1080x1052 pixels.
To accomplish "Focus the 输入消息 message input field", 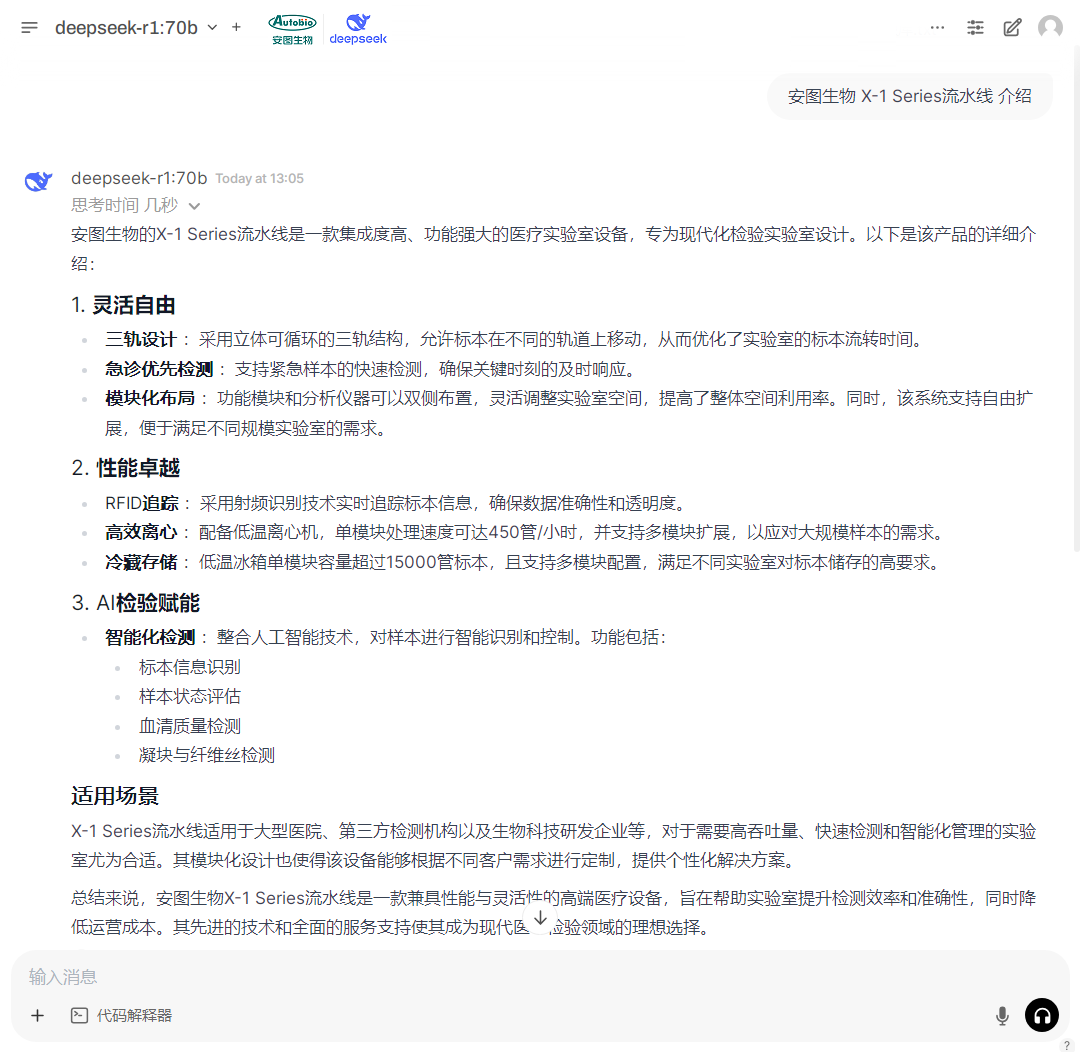I will pos(540,977).
